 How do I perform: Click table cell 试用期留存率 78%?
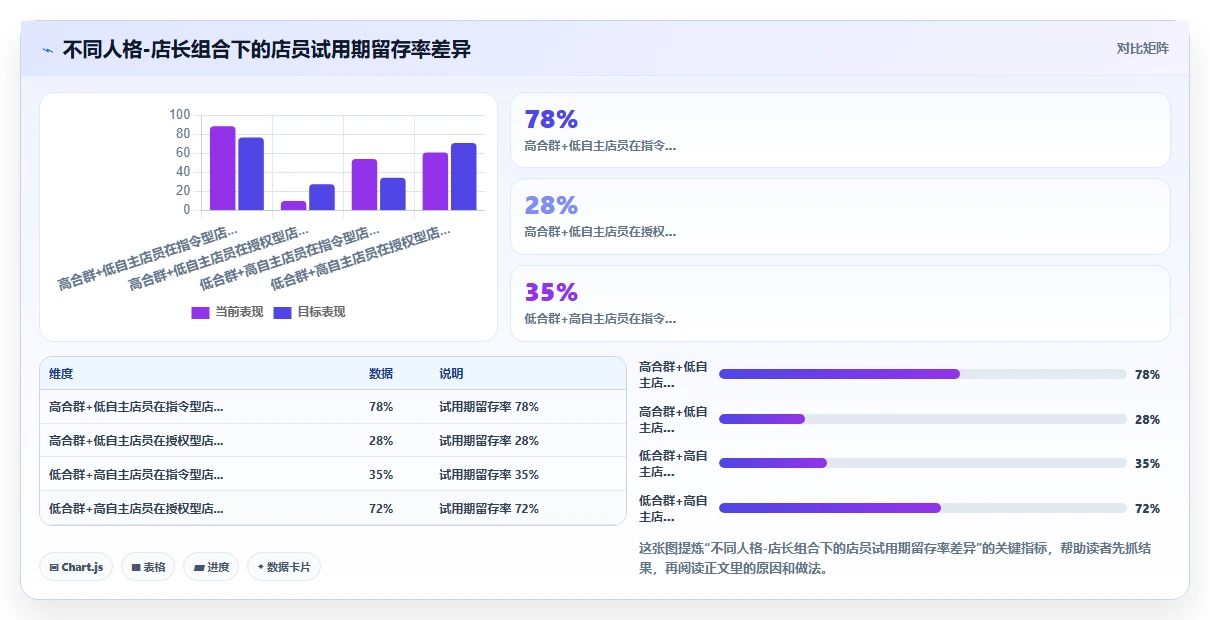(x=489, y=407)
